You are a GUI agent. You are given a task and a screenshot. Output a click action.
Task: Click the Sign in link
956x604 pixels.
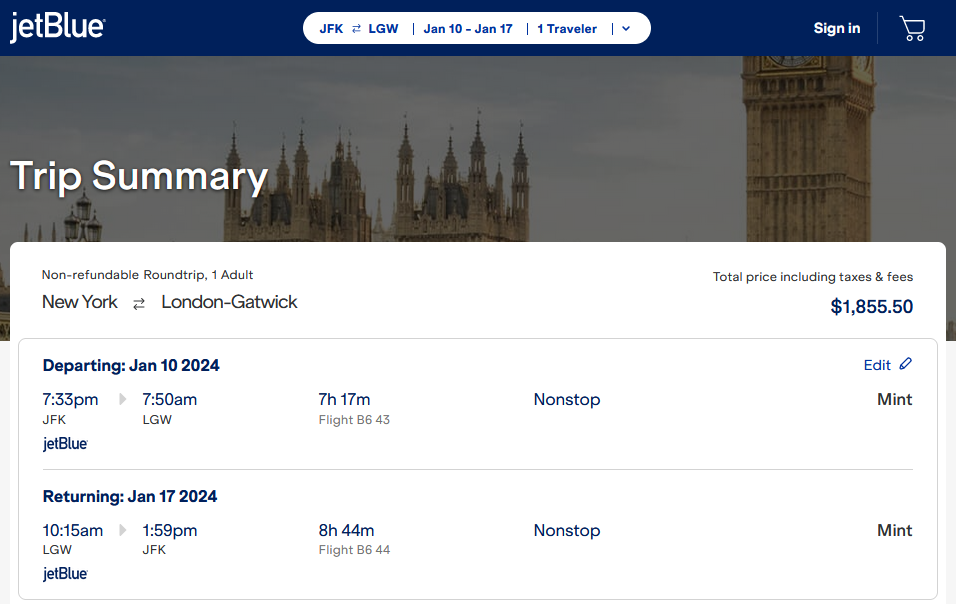(836, 28)
